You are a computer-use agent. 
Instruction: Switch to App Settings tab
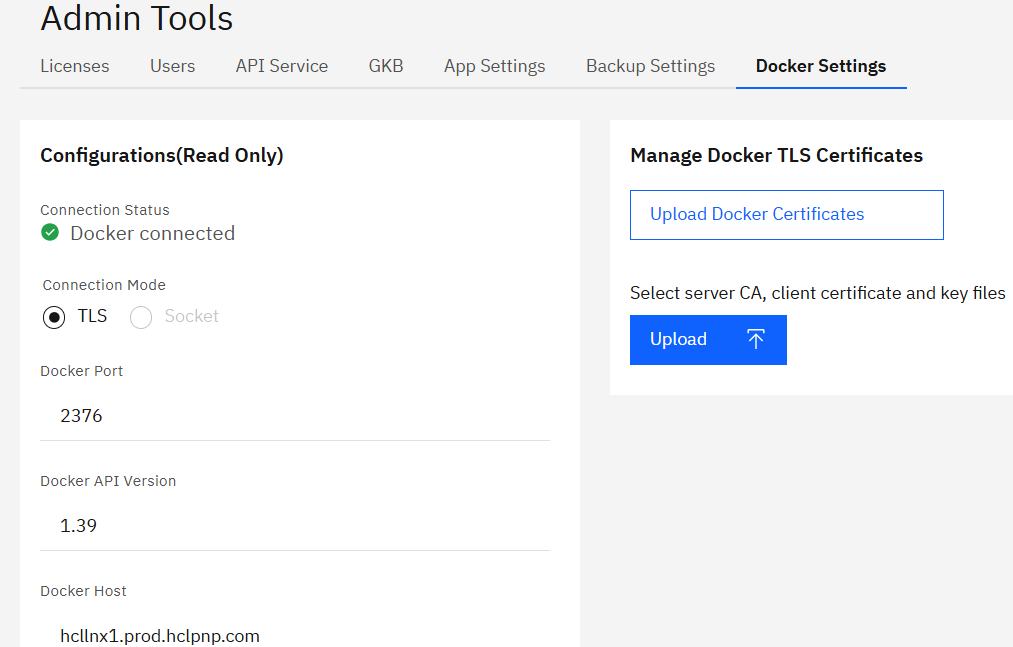point(494,66)
